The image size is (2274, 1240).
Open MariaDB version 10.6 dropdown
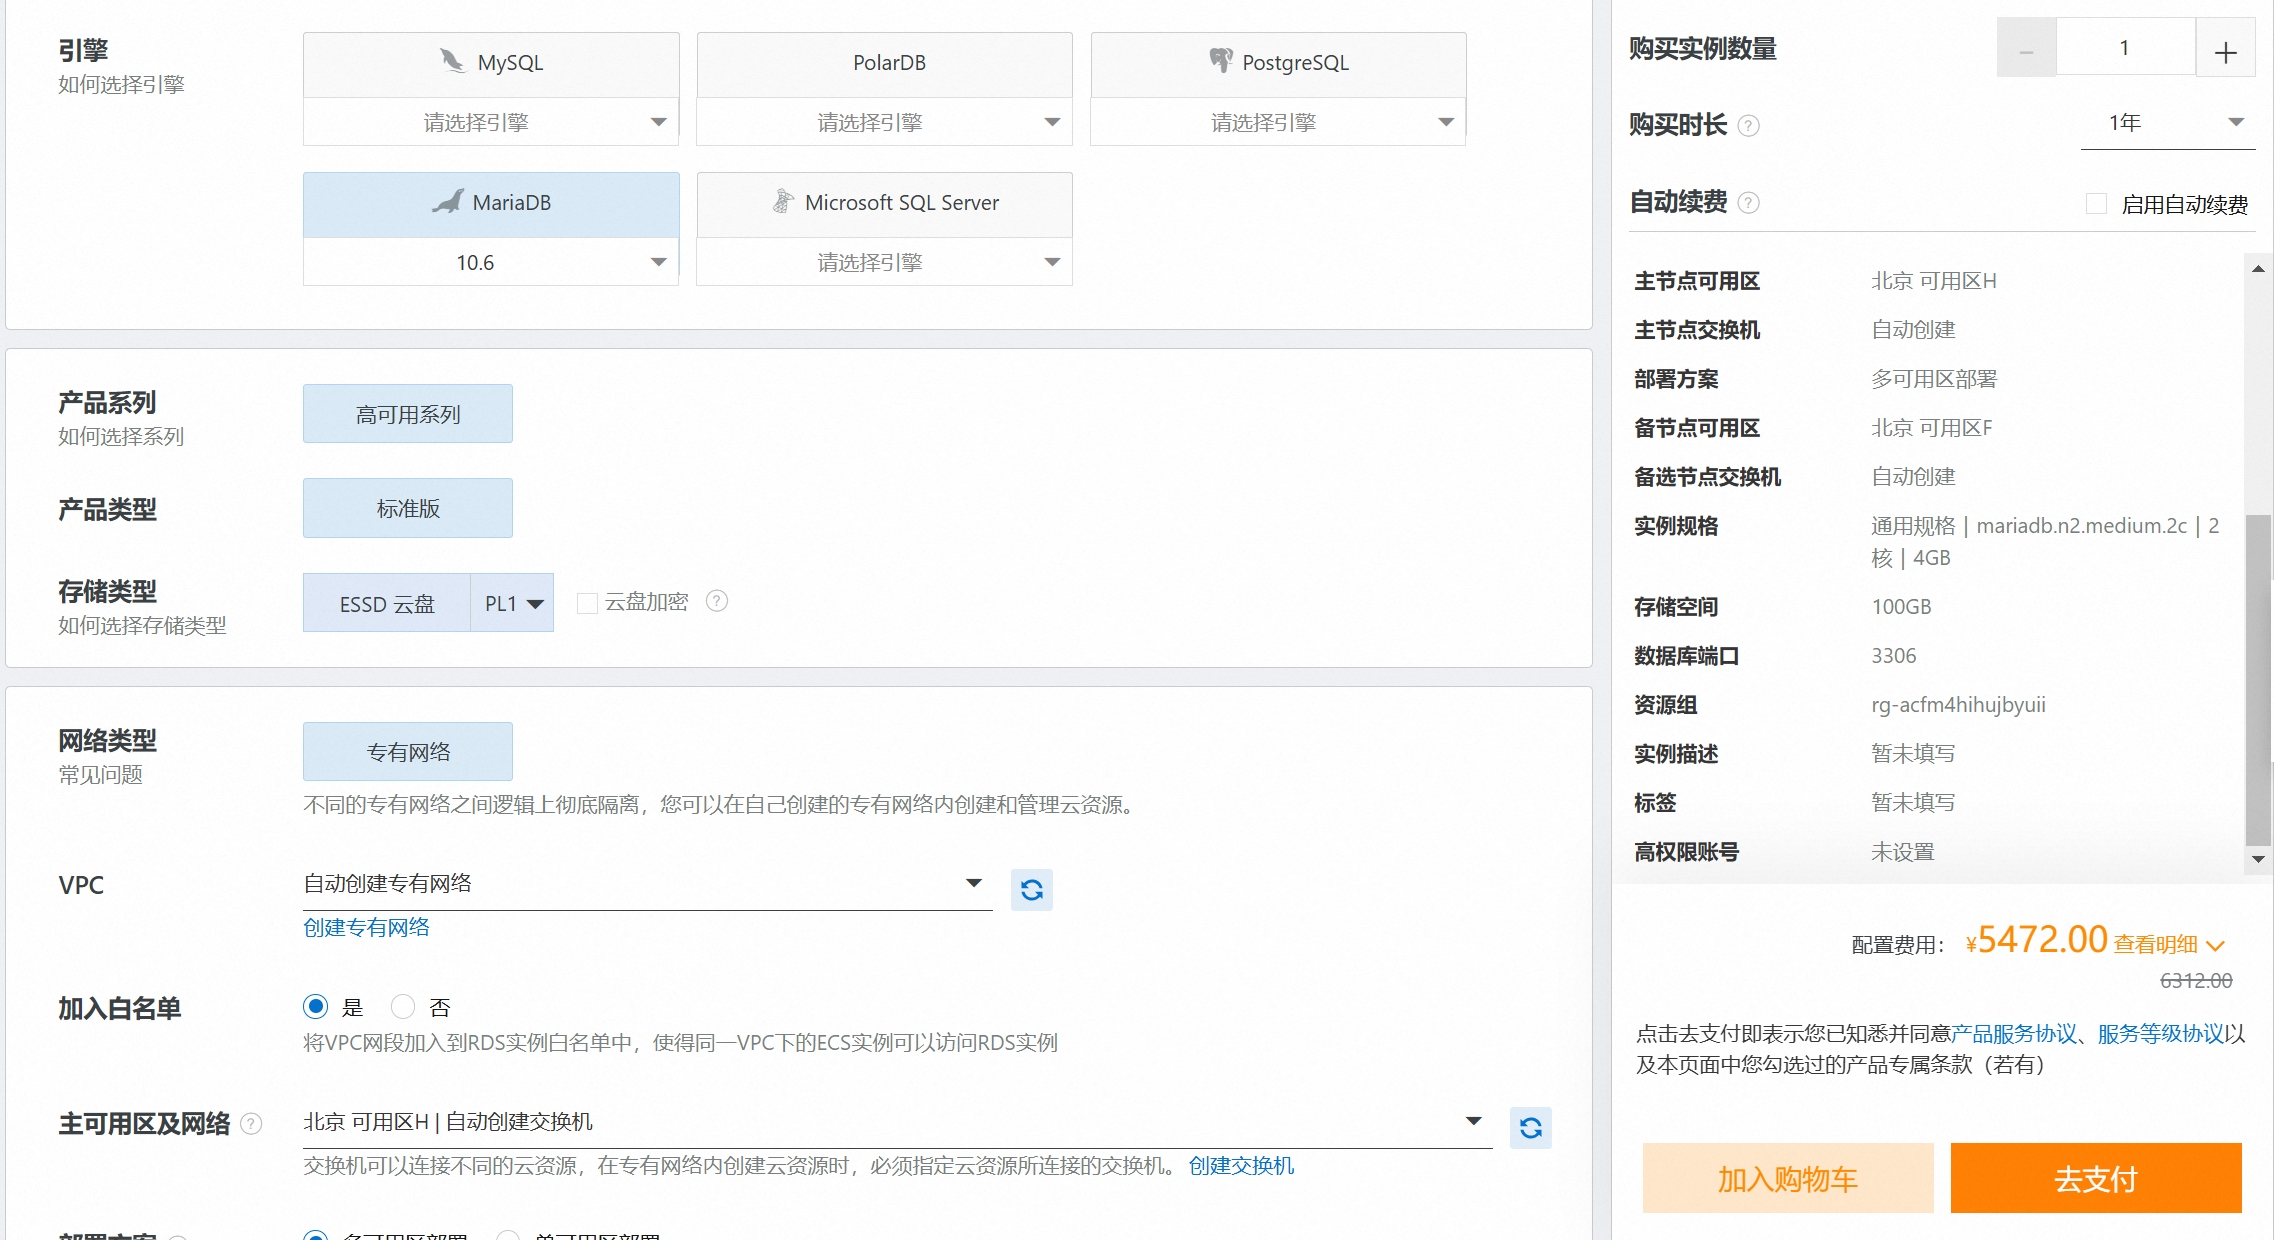pyautogui.click(x=490, y=262)
